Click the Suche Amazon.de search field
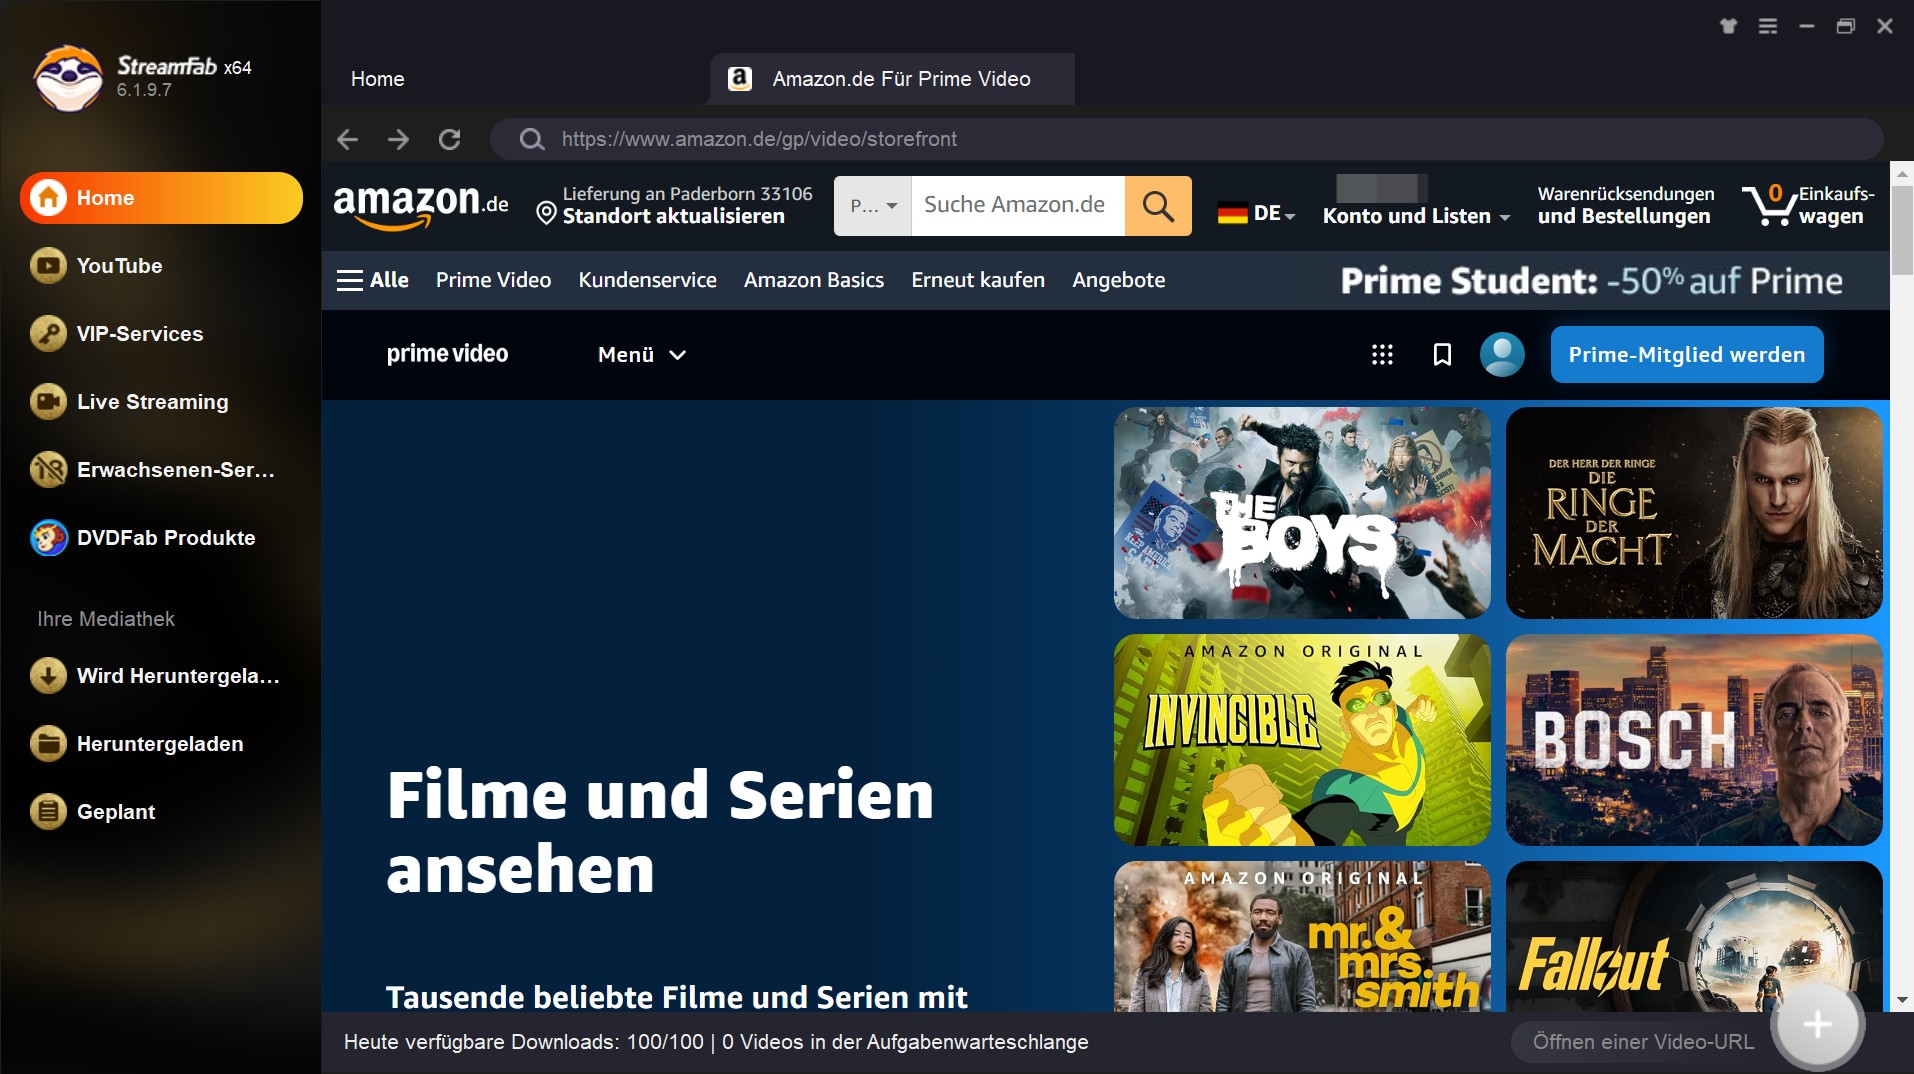Image resolution: width=1914 pixels, height=1074 pixels. pos(1018,206)
